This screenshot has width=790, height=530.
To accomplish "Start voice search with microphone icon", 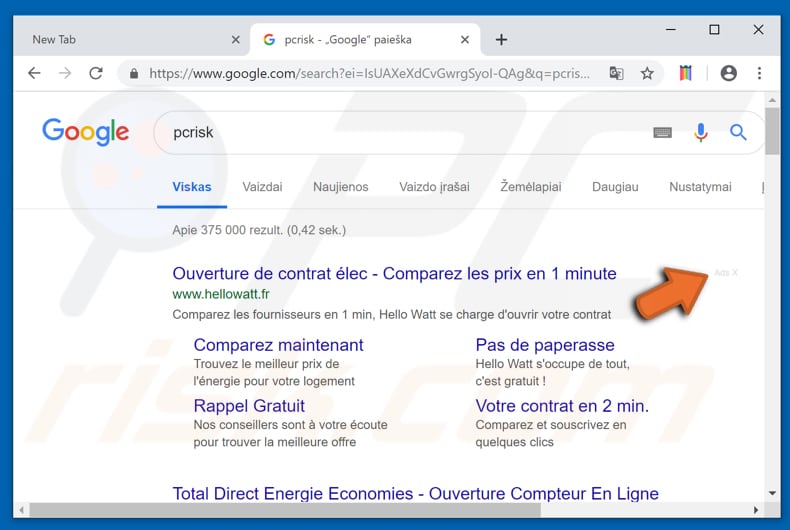I will tap(701, 132).
